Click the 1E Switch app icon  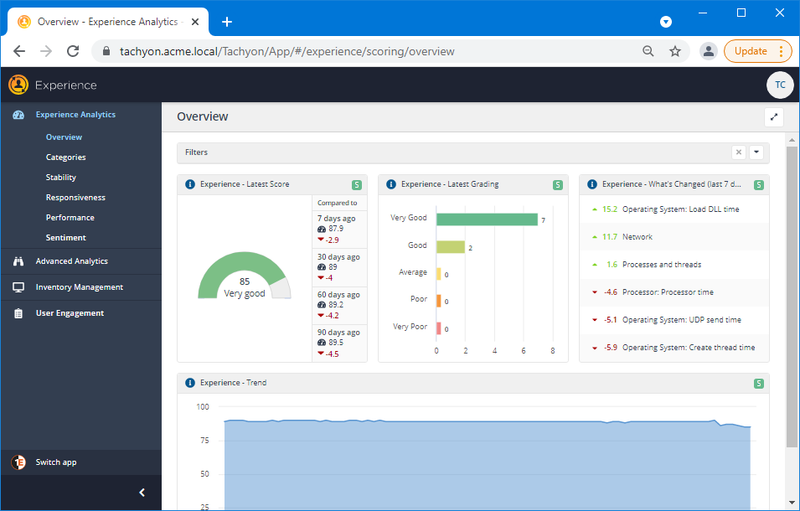coord(18,462)
